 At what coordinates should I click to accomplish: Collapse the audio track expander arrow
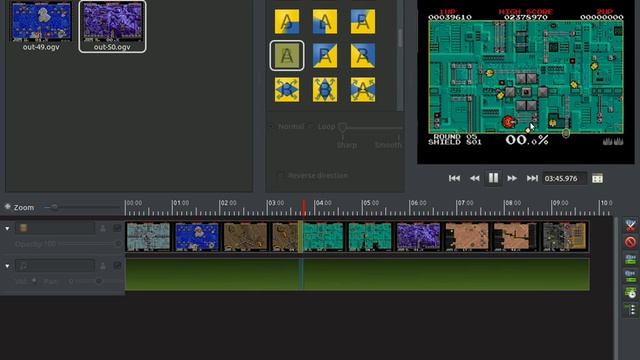pyautogui.click(x=7, y=266)
